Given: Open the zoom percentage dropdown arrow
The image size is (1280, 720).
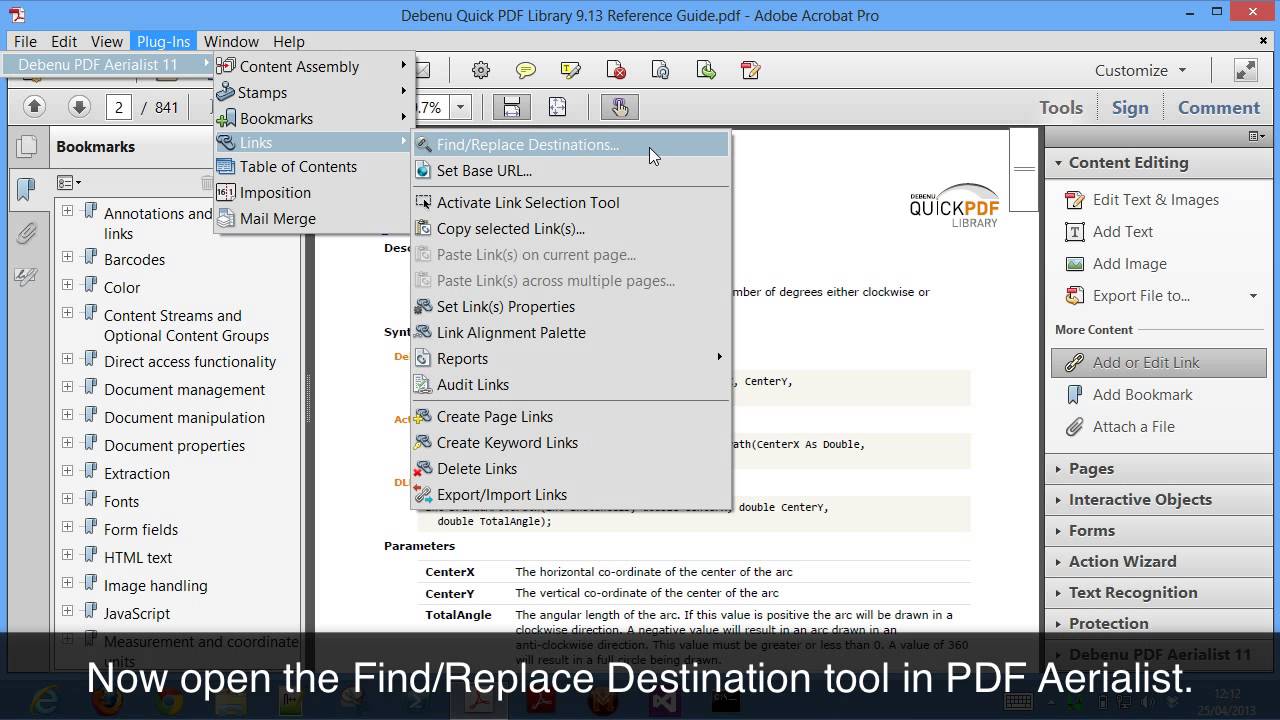Looking at the screenshot, I should (x=460, y=107).
